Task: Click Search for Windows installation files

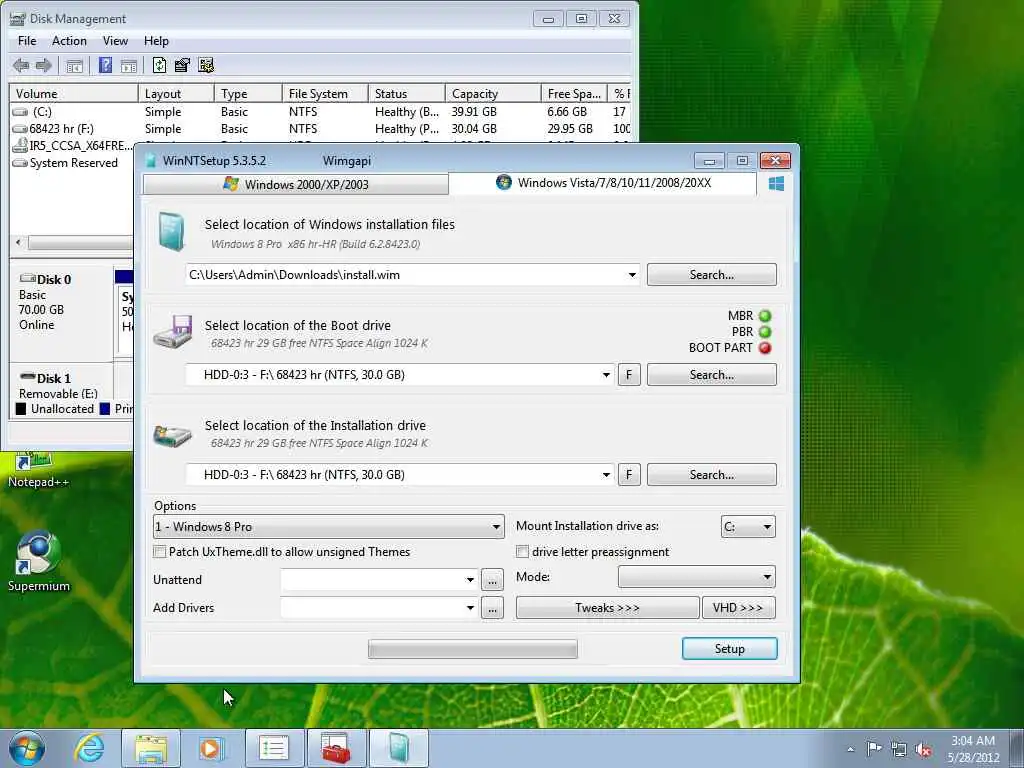Action: coord(711,275)
